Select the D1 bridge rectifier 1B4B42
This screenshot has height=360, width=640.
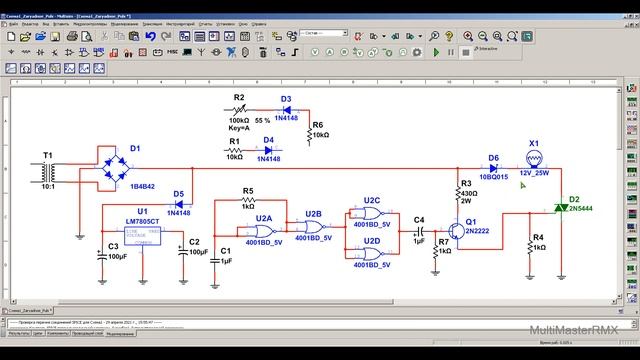click(115, 169)
